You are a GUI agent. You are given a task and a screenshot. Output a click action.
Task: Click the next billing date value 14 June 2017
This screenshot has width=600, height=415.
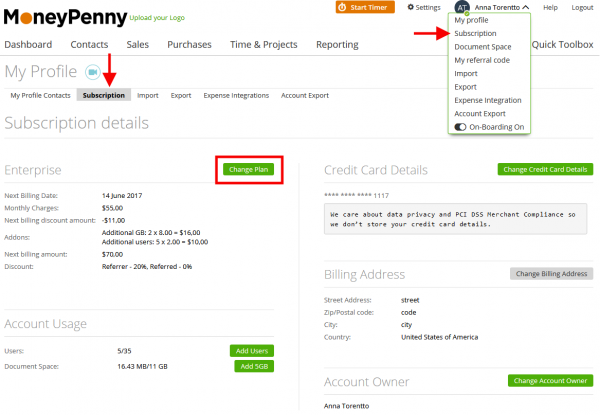[122, 195]
